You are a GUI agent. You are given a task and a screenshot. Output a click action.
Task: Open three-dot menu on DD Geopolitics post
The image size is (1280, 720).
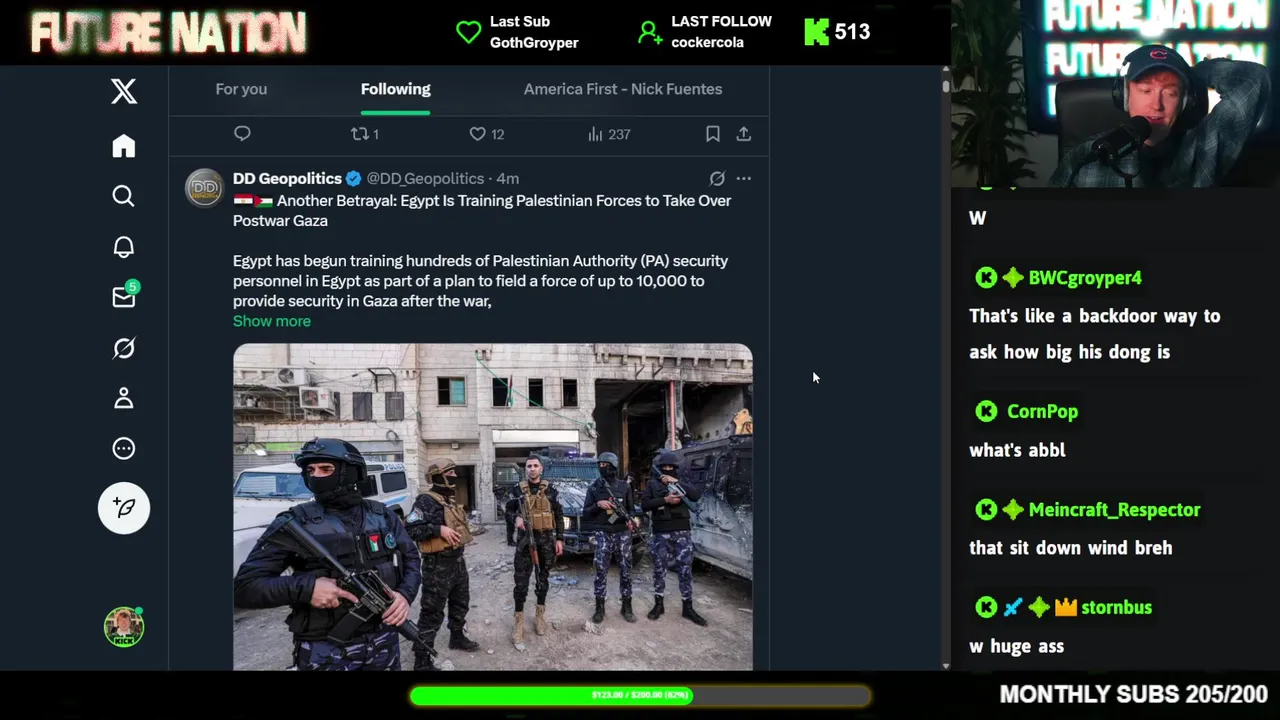pyautogui.click(x=743, y=179)
